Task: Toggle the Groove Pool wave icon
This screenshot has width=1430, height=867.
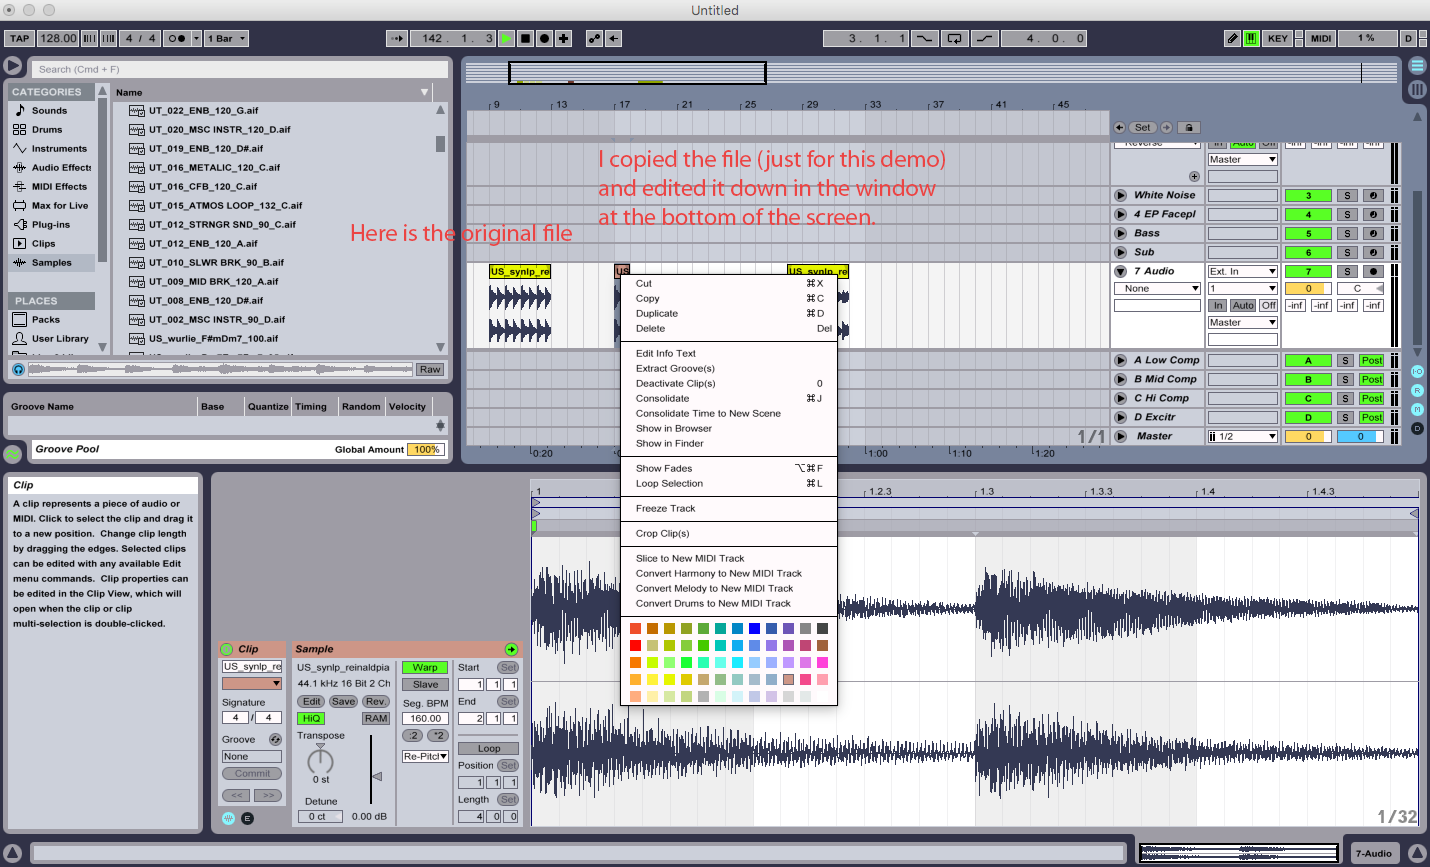Action: click(x=12, y=454)
